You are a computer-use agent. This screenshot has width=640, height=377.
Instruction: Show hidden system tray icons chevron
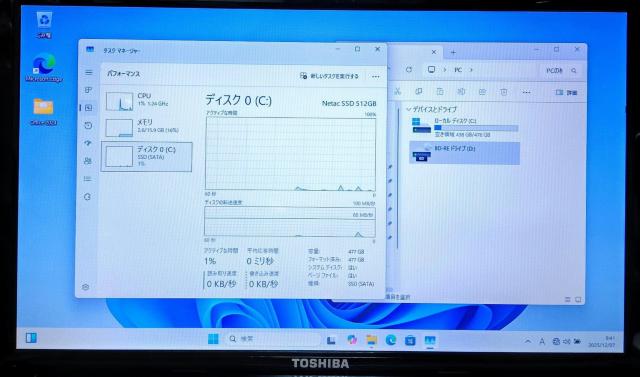(528, 341)
